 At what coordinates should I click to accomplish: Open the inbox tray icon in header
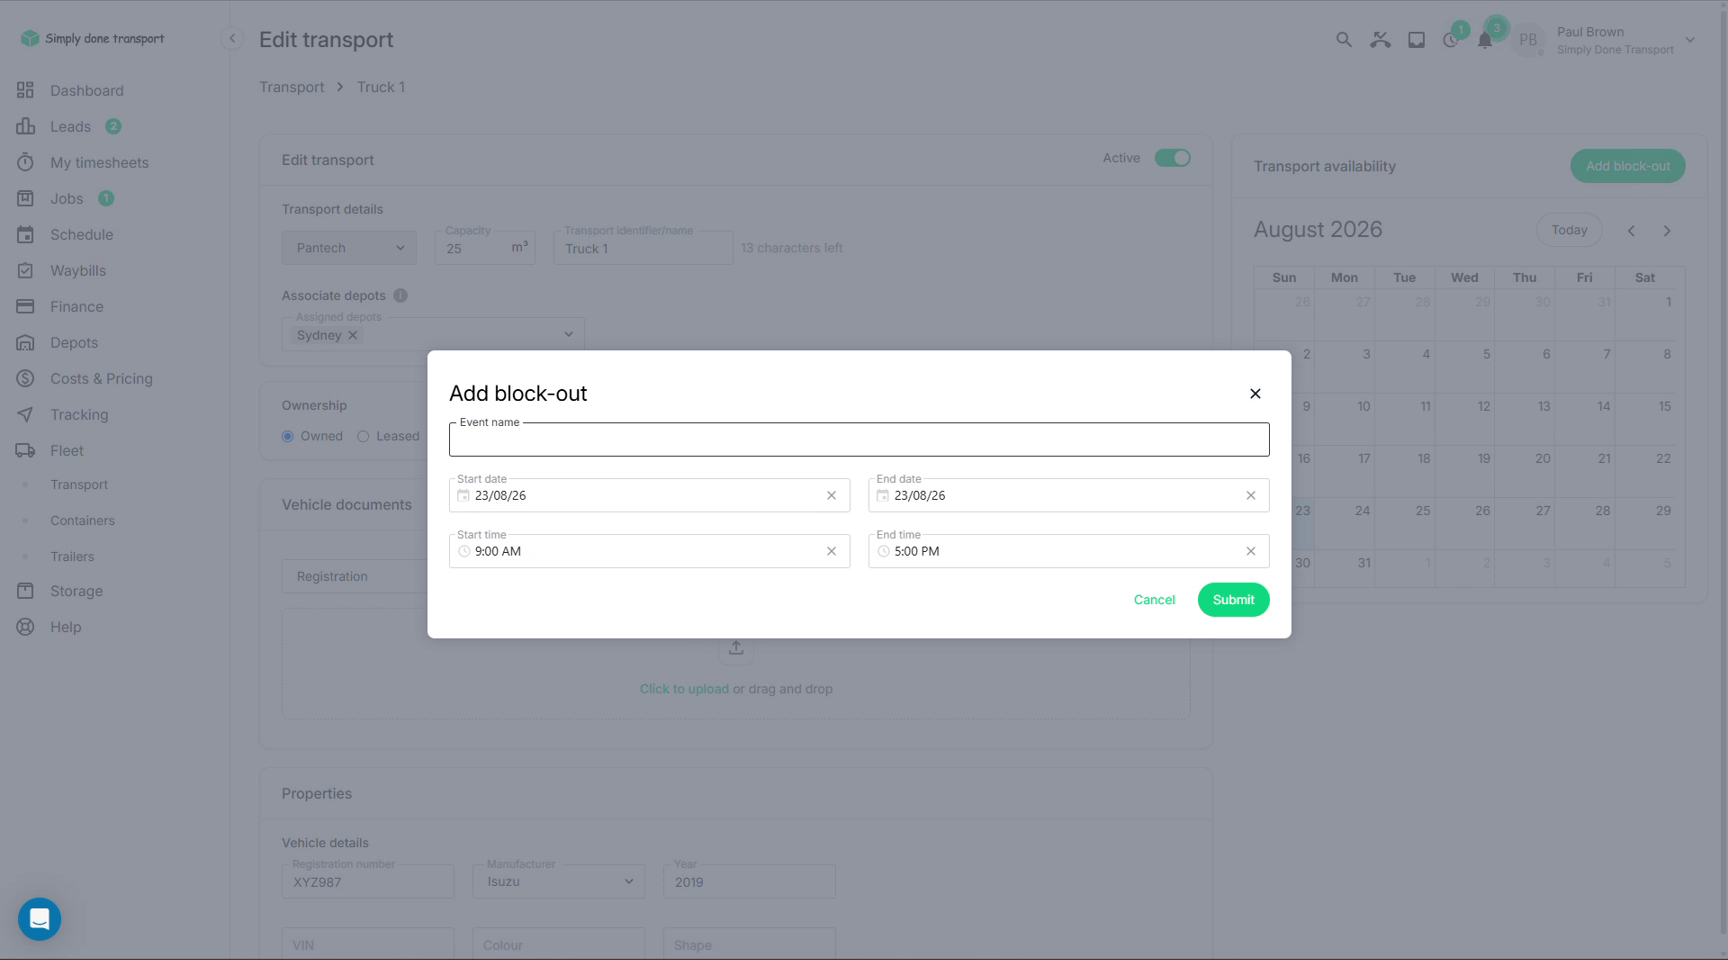1416,40
